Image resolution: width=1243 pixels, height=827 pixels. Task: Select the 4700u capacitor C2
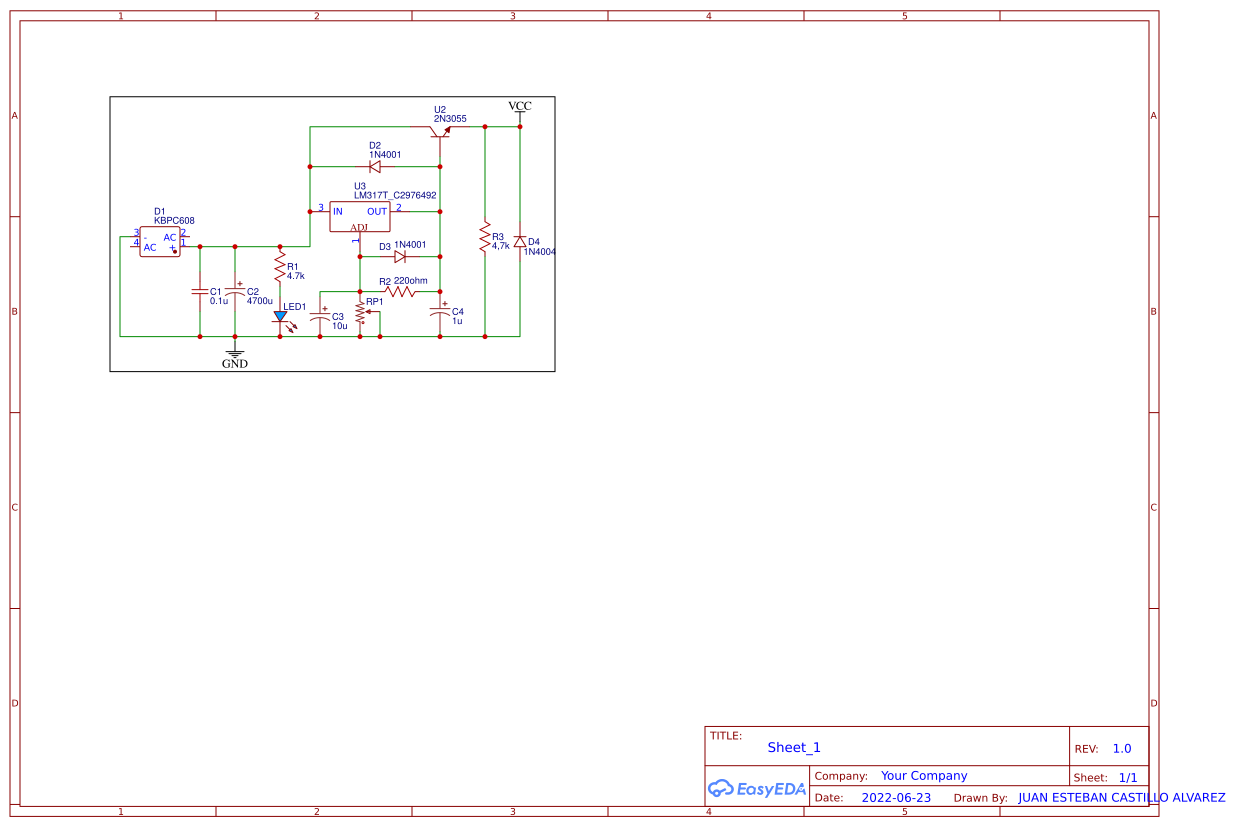click(x=235, y=290)
